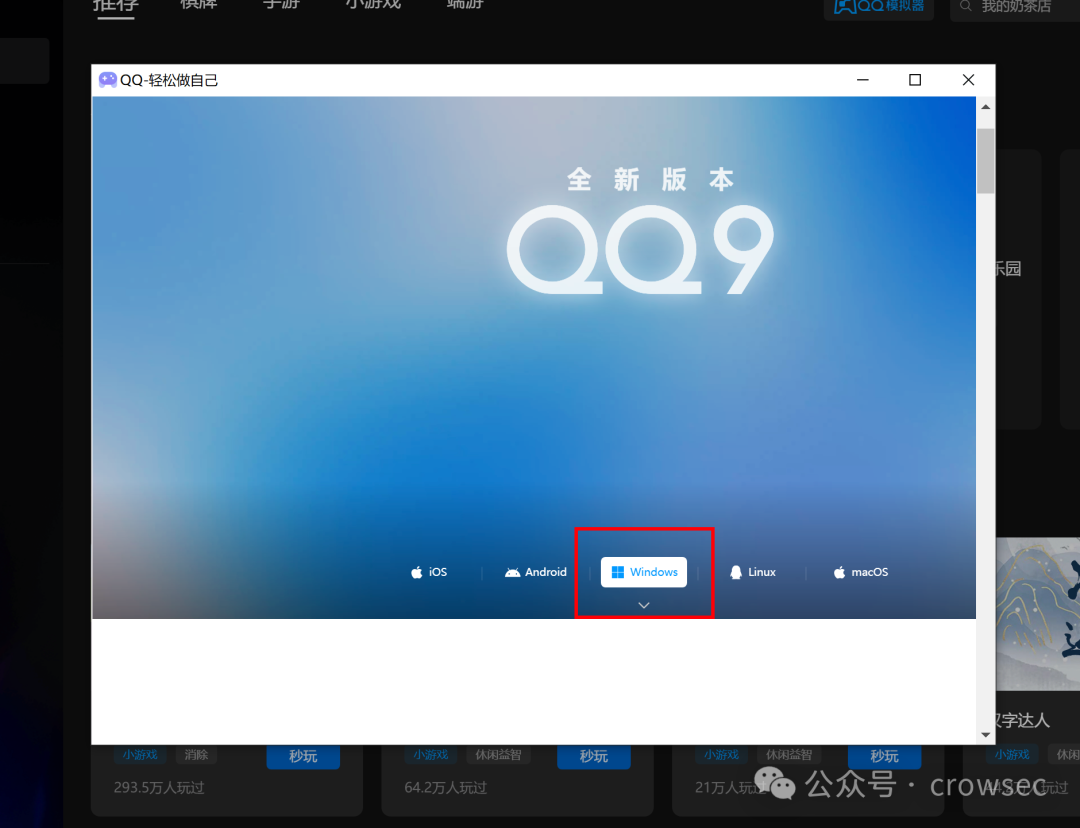The width and height of the screenshot is (1080, 828).
Task: Click the search field showing 我的奶茶店
Action: (1015, 9)
